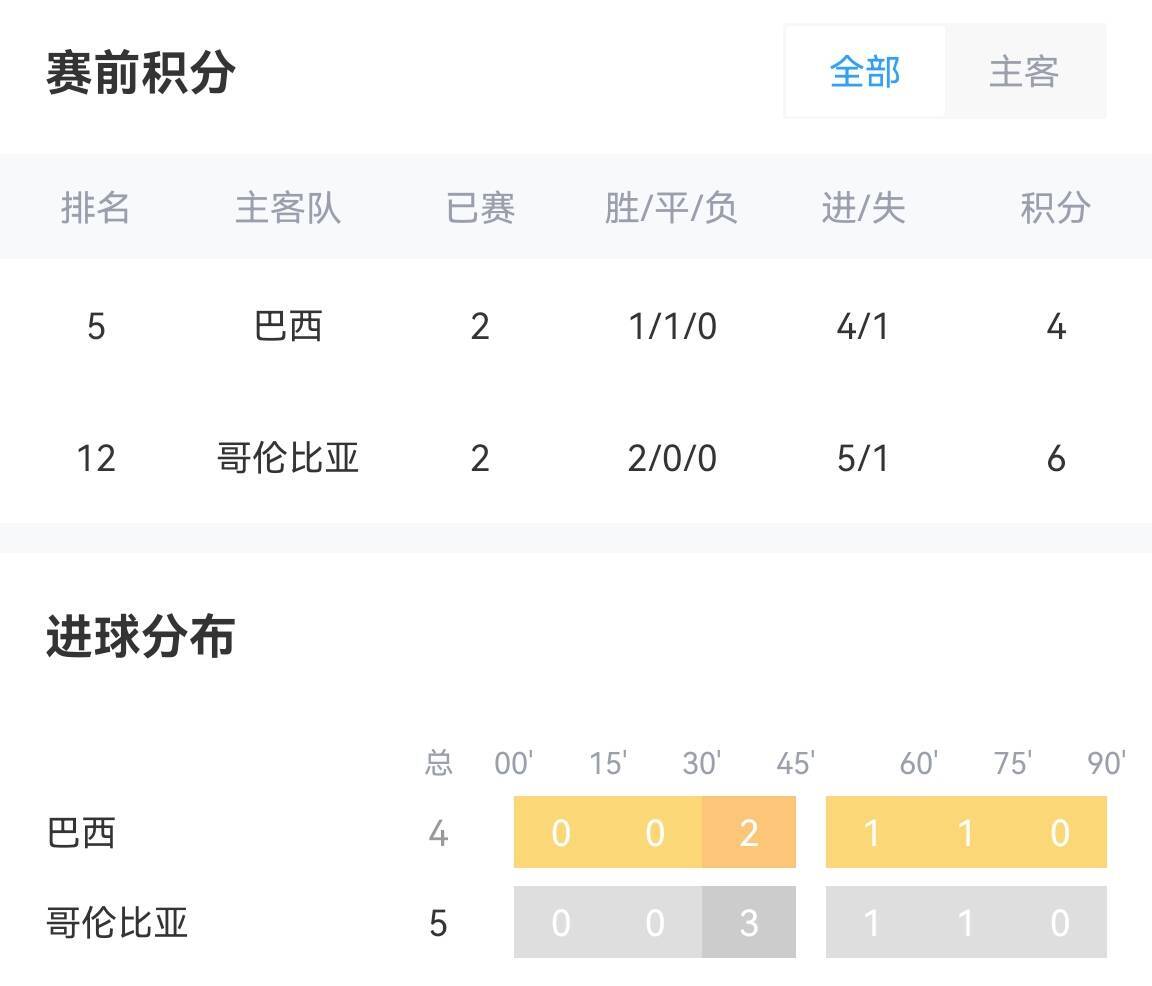
Task: Click the 赛前积分 section heading
Action: pos(141,72)
